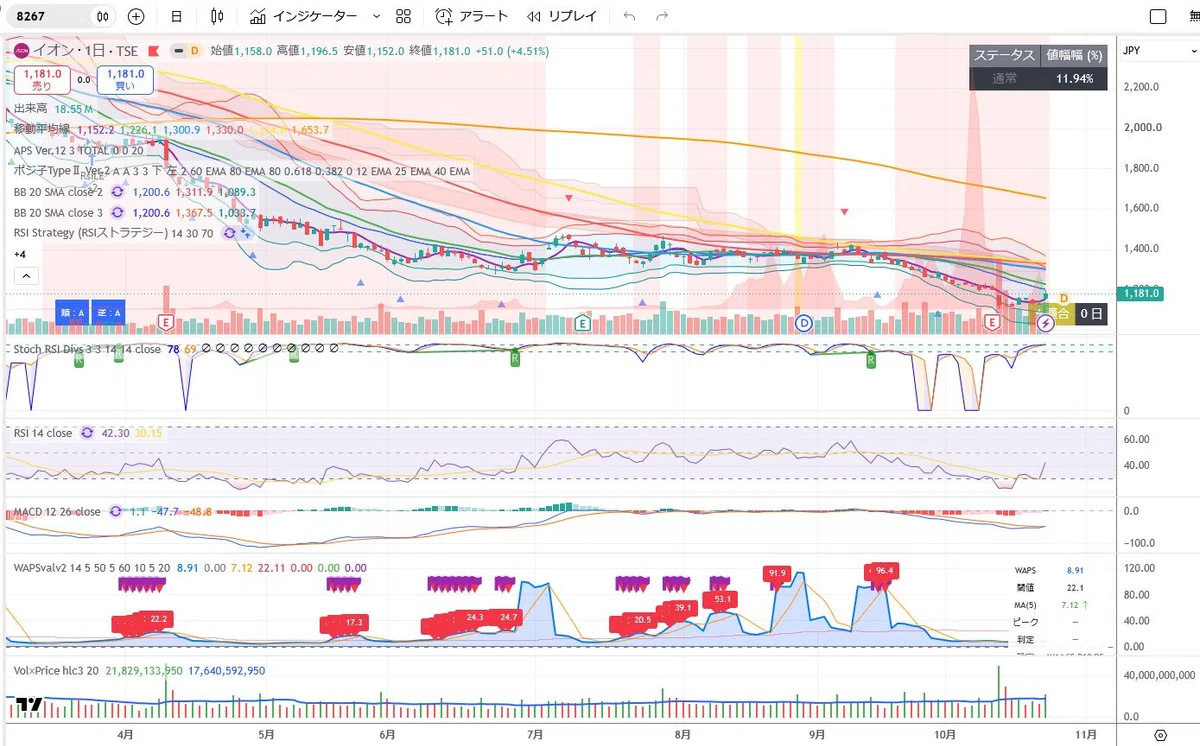This screenshot has height=746, width=1200.
Task: Click refresh icon on RSI 14 close
Action: click(x=89, y=433)
